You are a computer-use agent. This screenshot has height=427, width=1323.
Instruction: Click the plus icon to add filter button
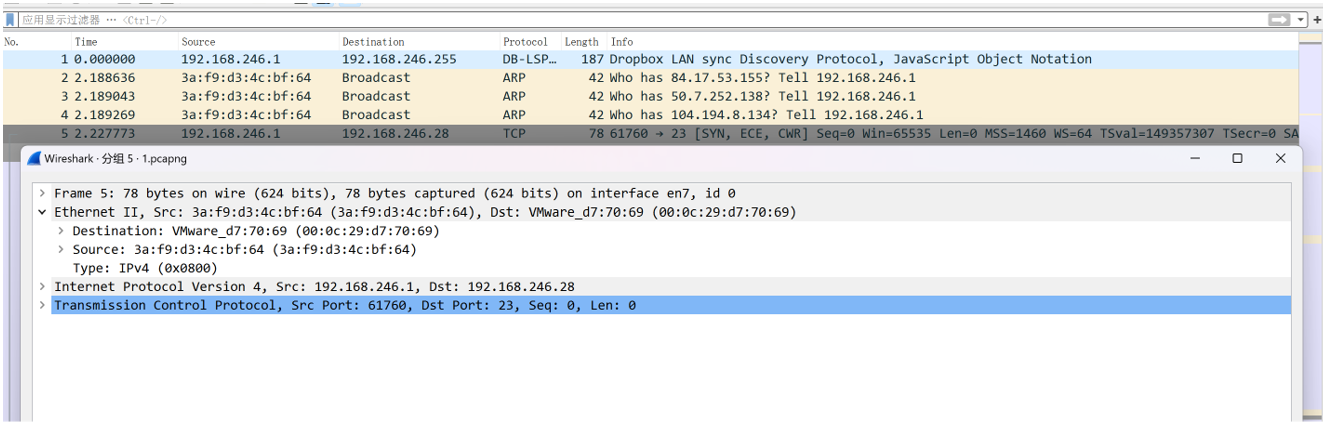click(x=1317, y=20)
